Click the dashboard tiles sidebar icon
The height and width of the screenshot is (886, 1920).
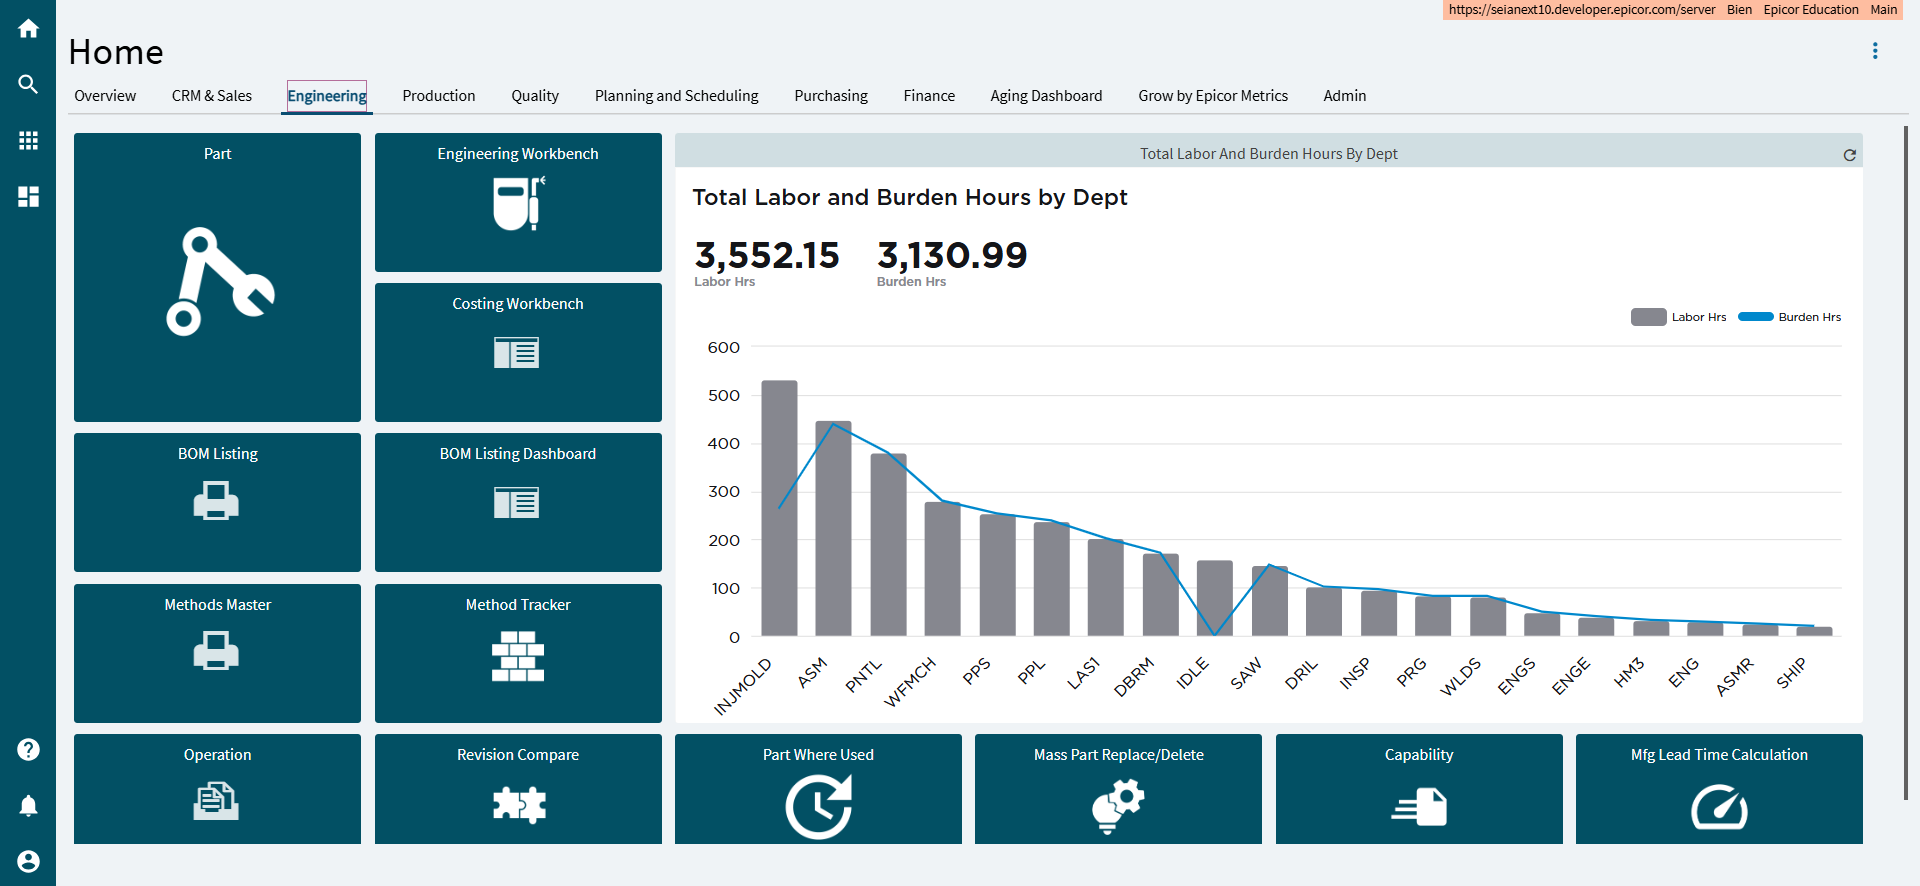[28, 197]
